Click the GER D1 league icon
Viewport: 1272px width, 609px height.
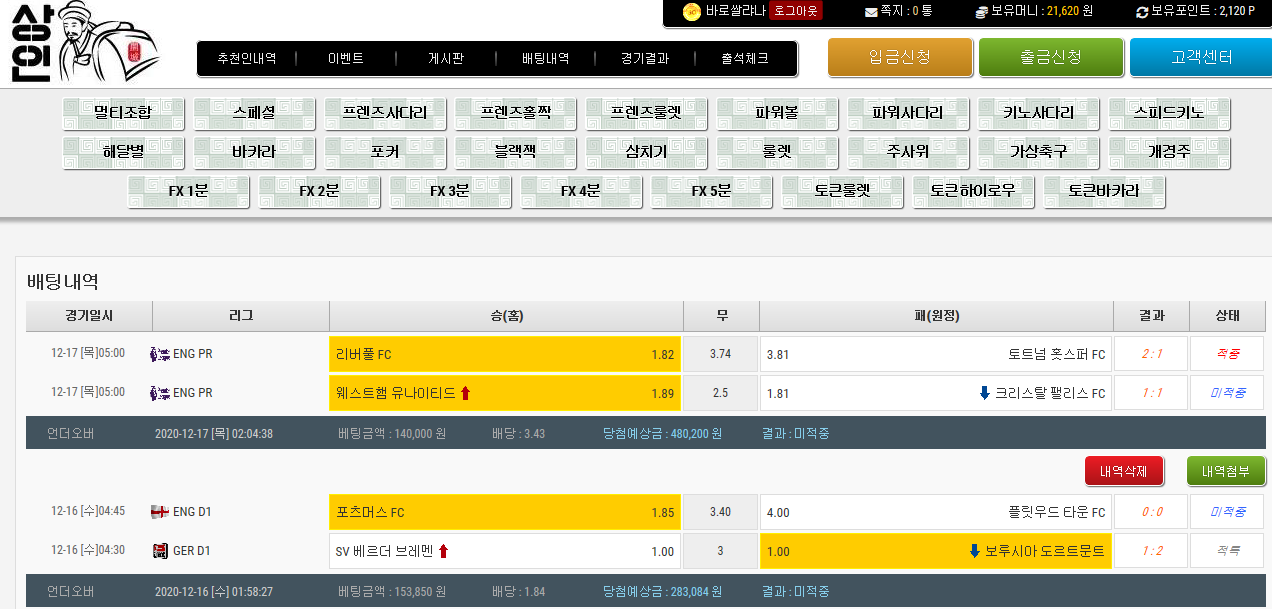click(x=160, y=551)
